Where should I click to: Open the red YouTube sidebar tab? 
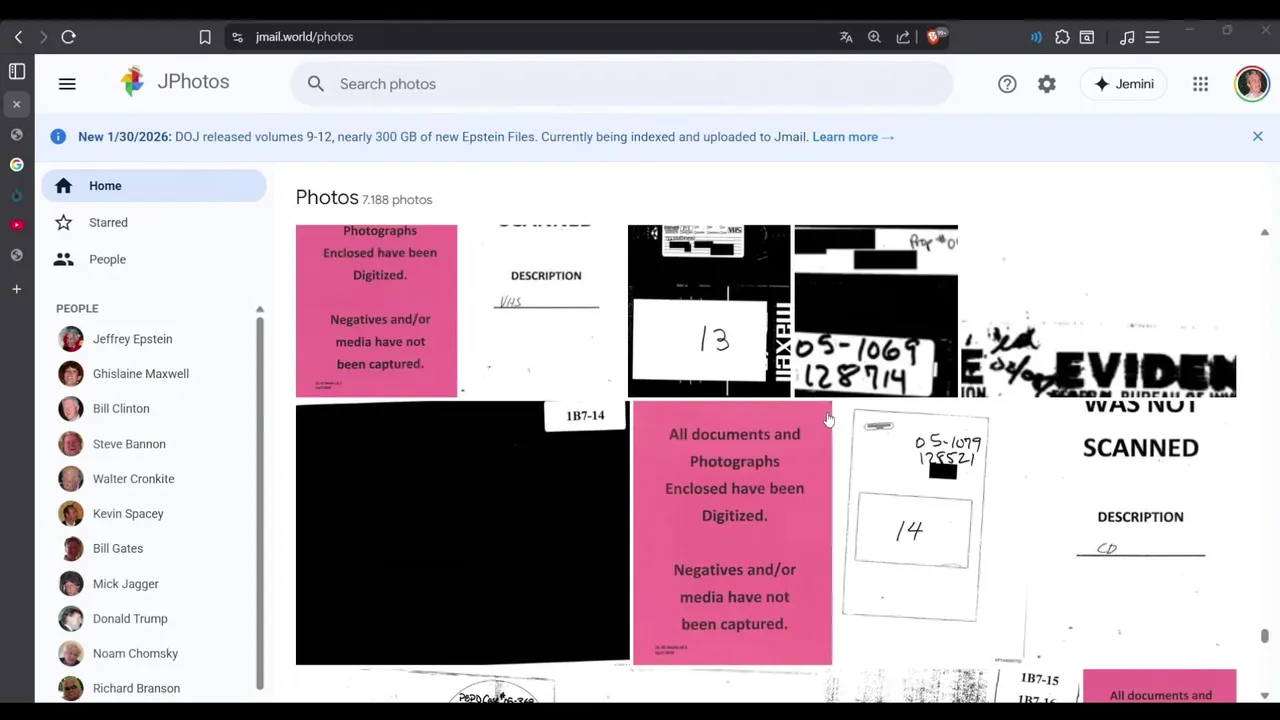17,224
